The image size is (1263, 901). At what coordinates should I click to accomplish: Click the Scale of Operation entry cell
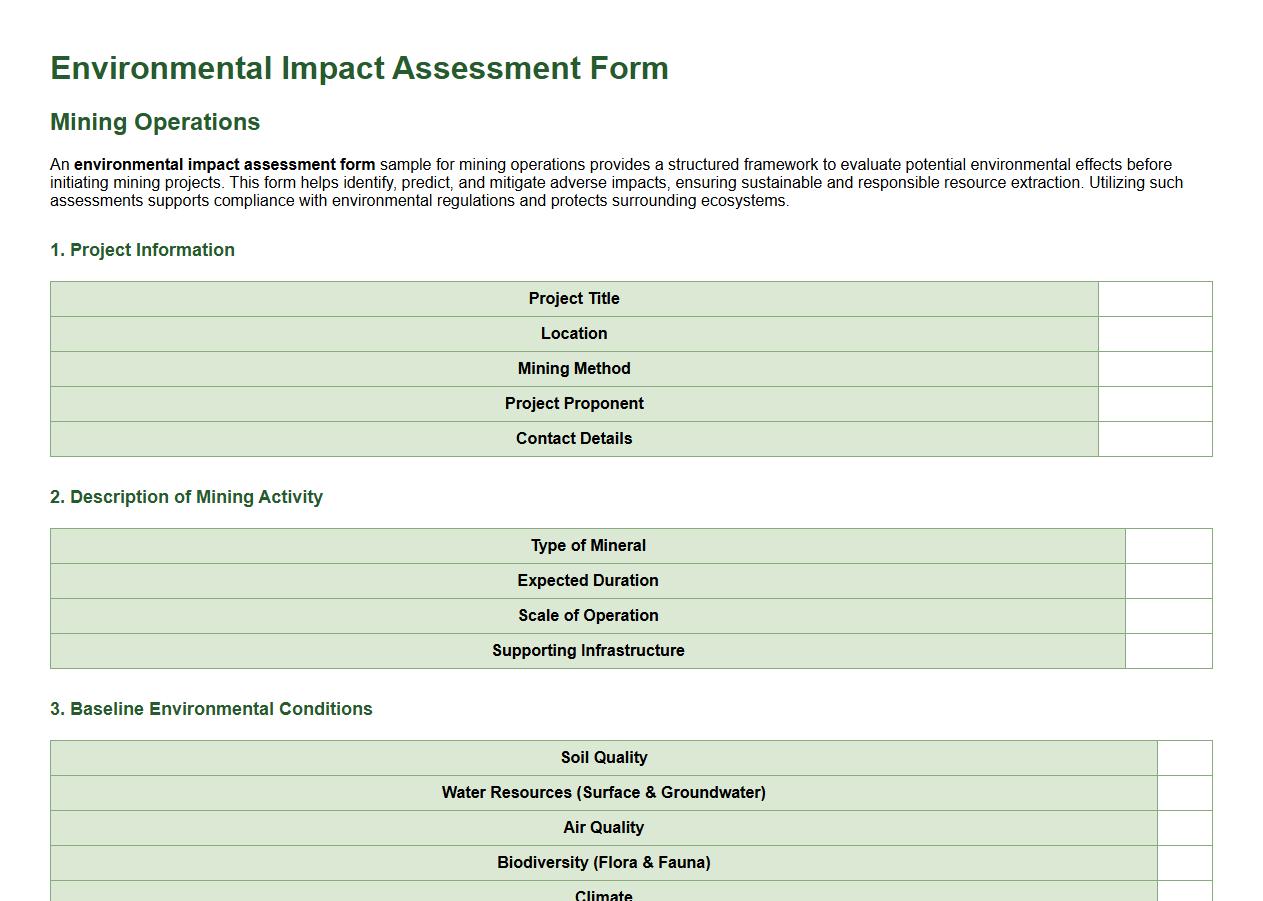(x=1167, y=615)
